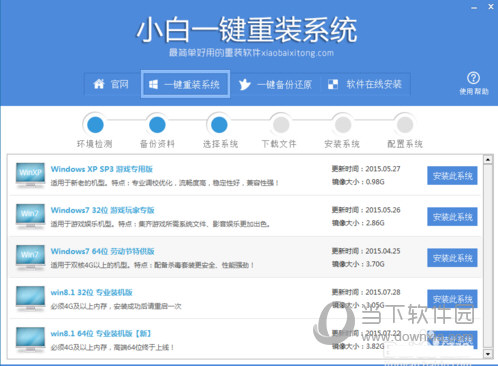Click the scrollbar down arrow
Screen dimensions: 498x366
pyautogui.click(x=488, y=354)
